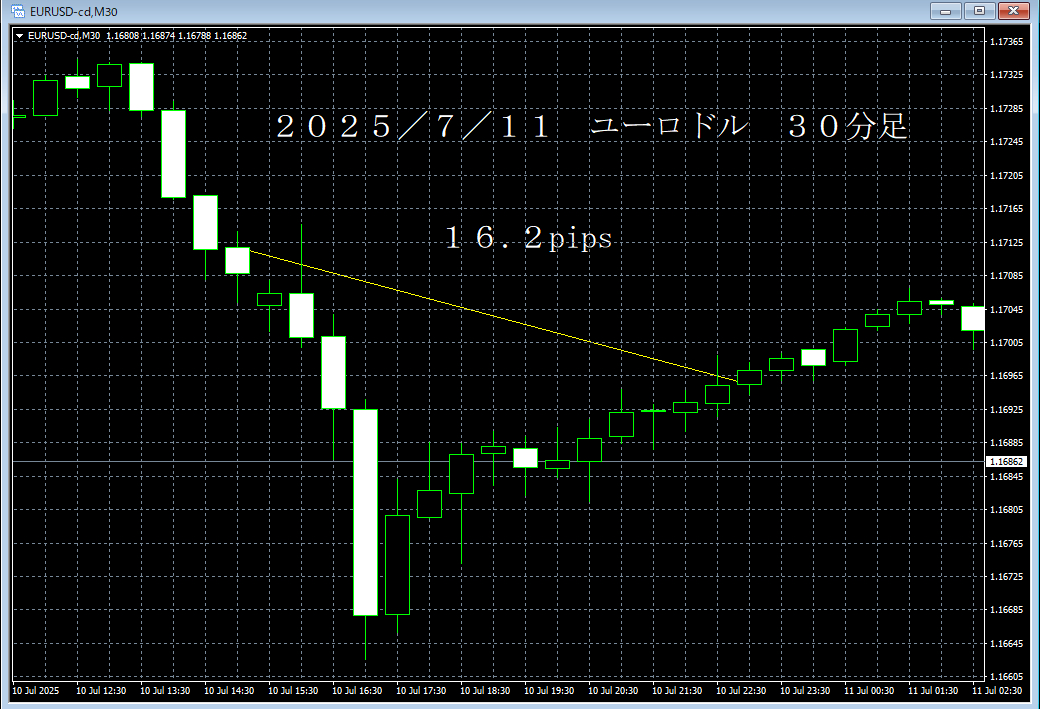Click price scale value 1.16645
Viewport: 1040px width, 709px height.
click(1006, 644)
